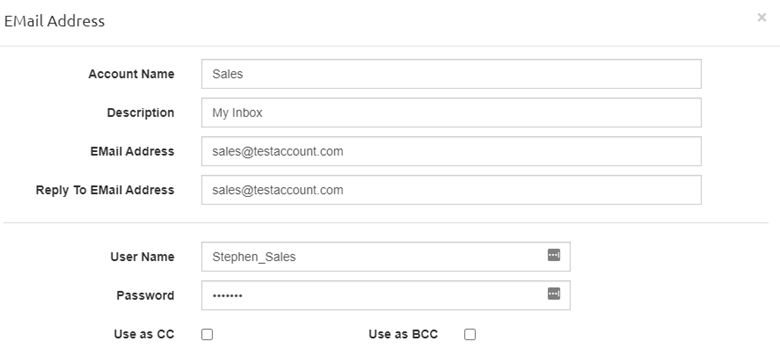The image size is (780, 363).
Task: Enable the Use as BCC checkbox
Action: click(470, 335)
